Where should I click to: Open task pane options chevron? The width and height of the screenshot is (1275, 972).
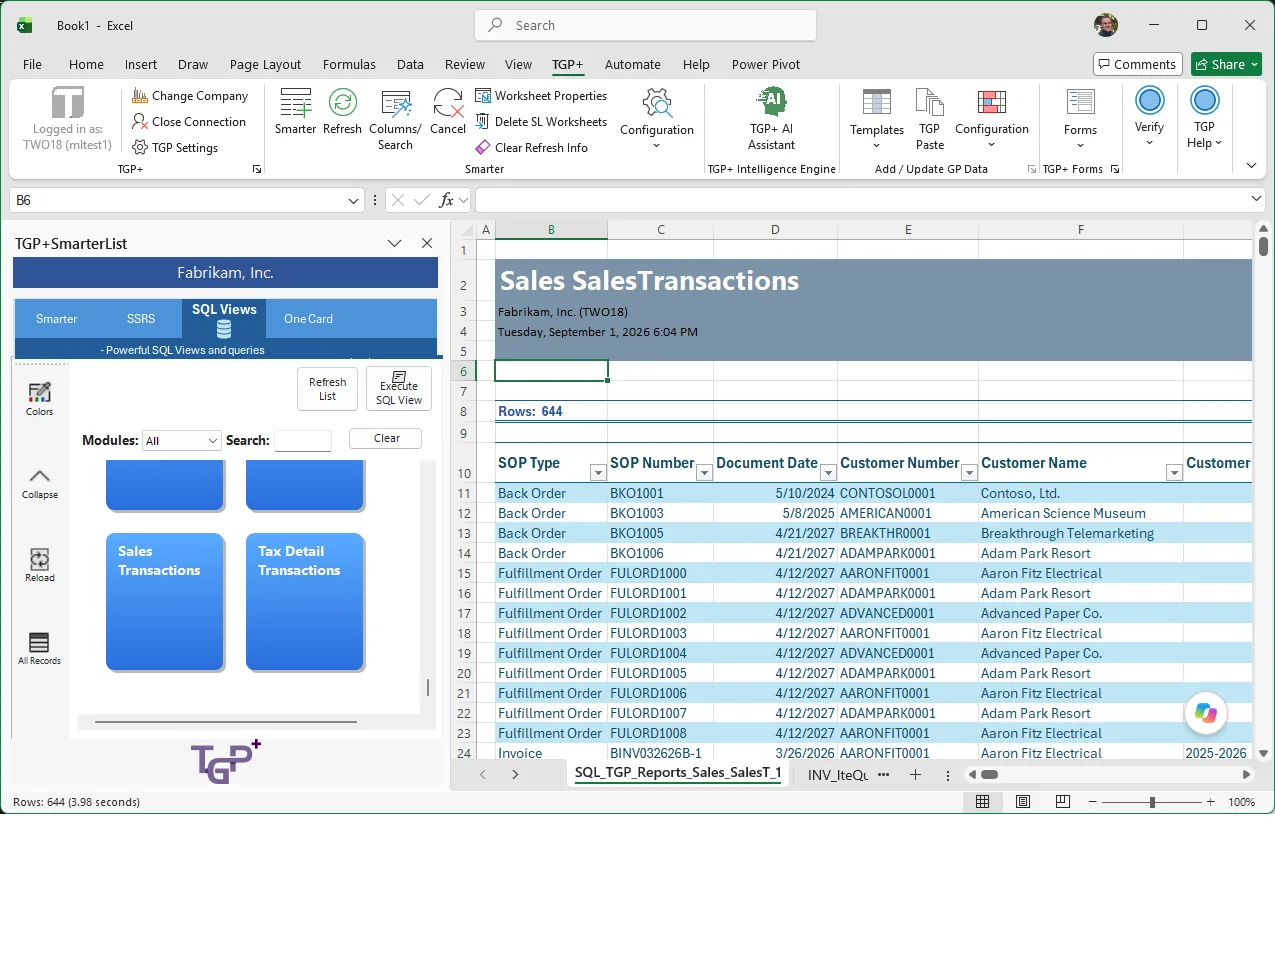(395, 243)
